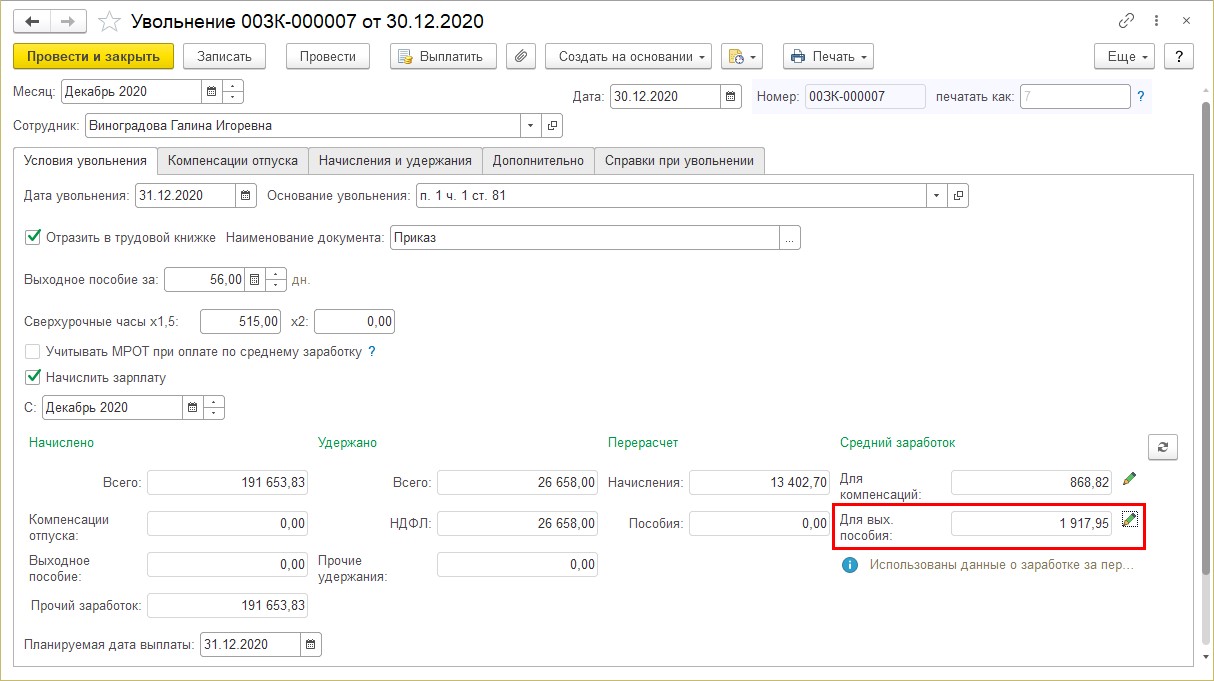Open the Еще menu
Viewport: 1214px width, 681px height.
tap(1125, 57)
